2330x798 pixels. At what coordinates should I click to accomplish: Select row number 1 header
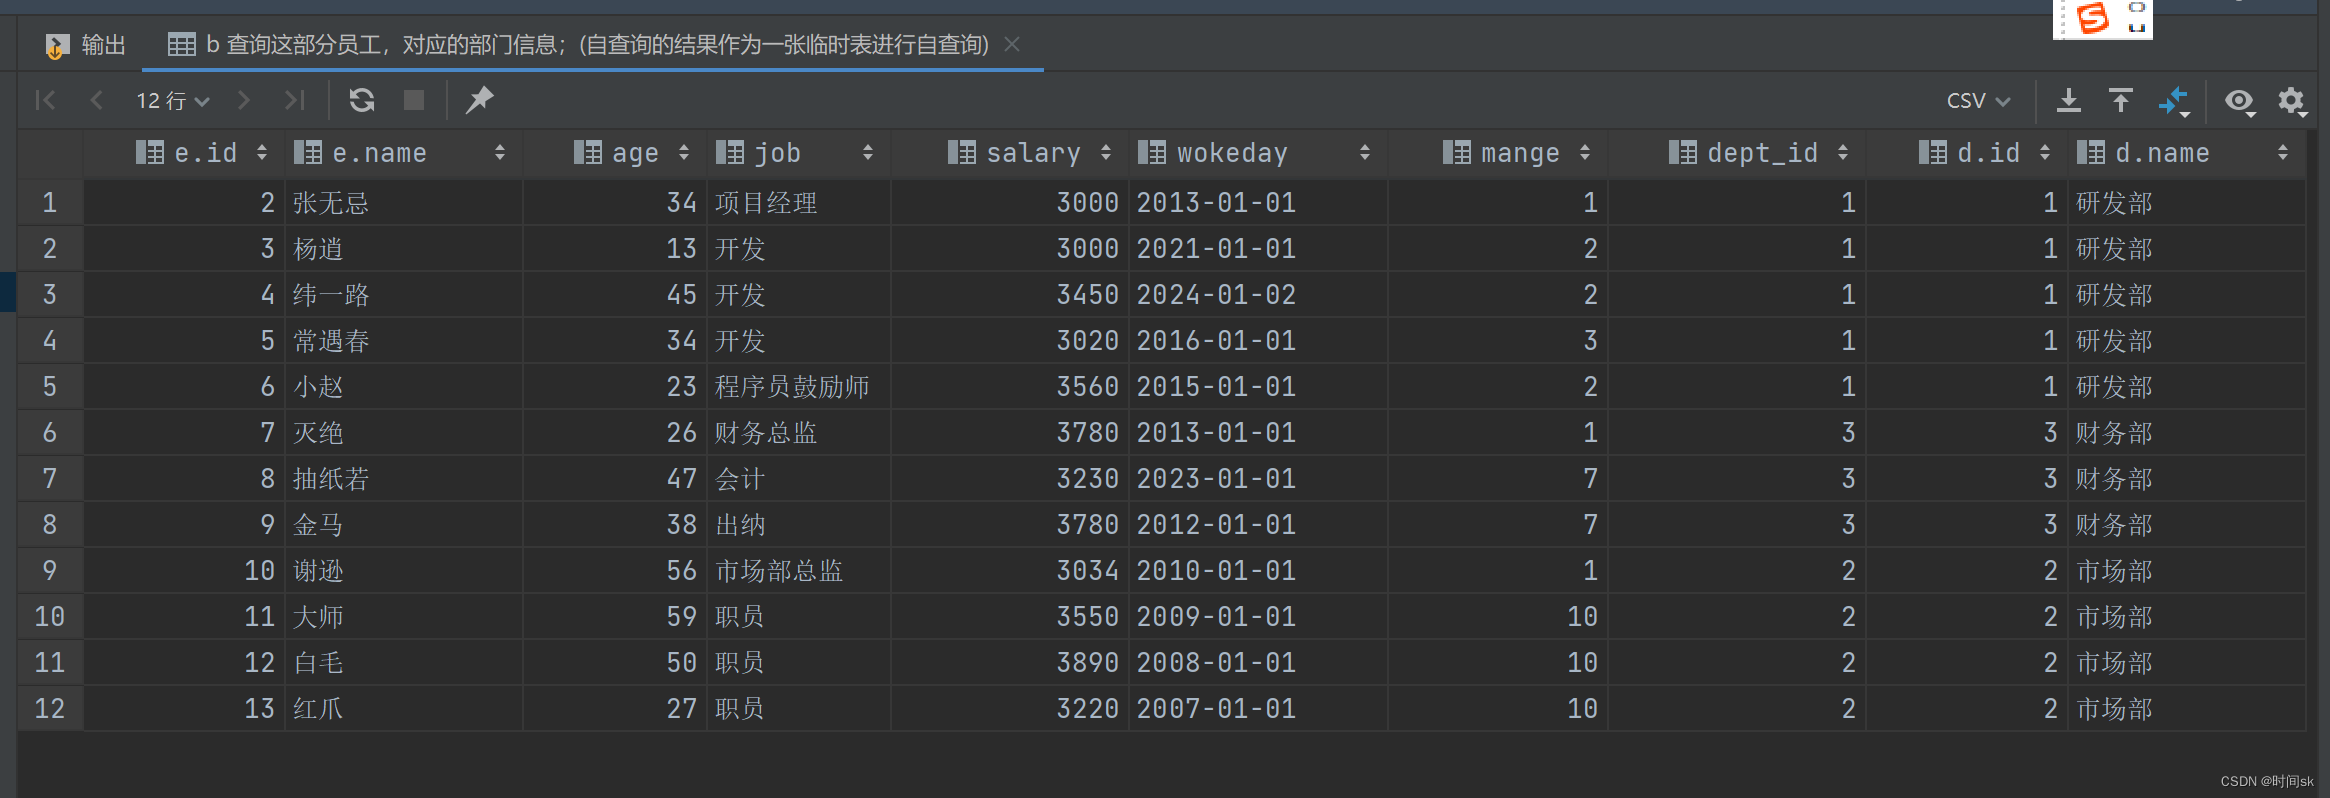click(x=50, y=203)
